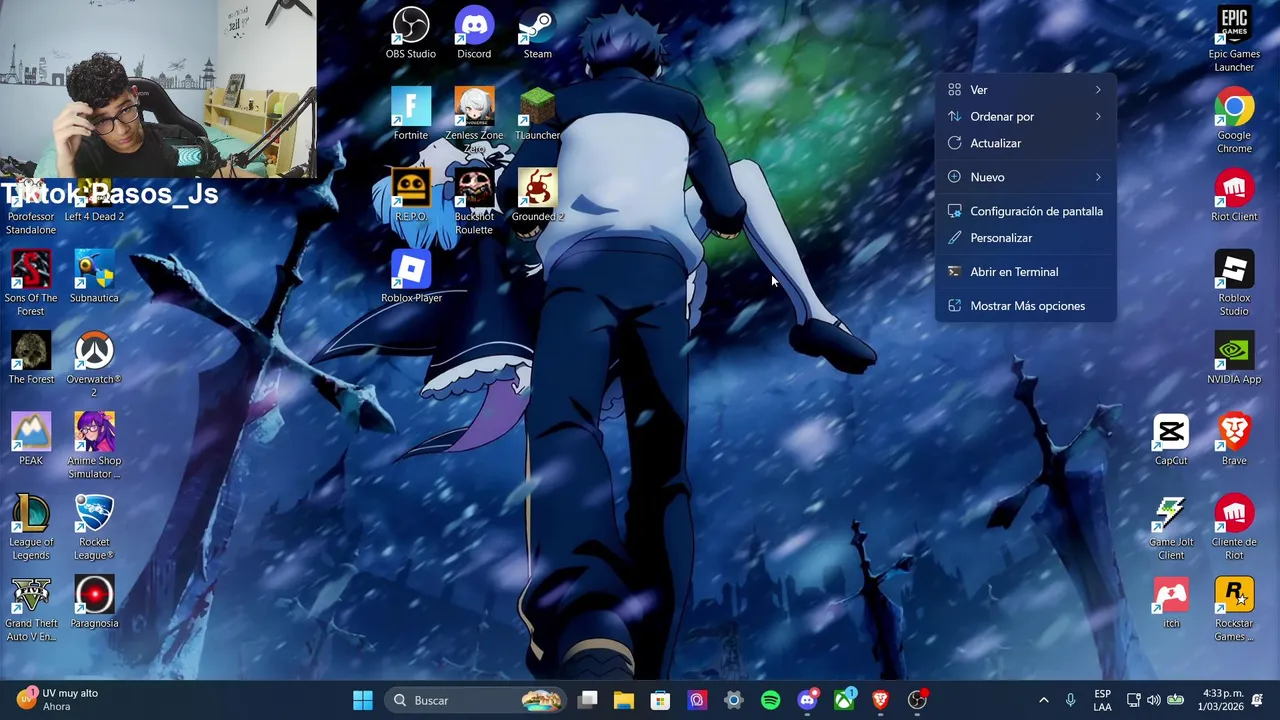This screenshot has width=1280, height=720.
Task: Open Brave browser from the taskbar
Action: click(880, 700)
